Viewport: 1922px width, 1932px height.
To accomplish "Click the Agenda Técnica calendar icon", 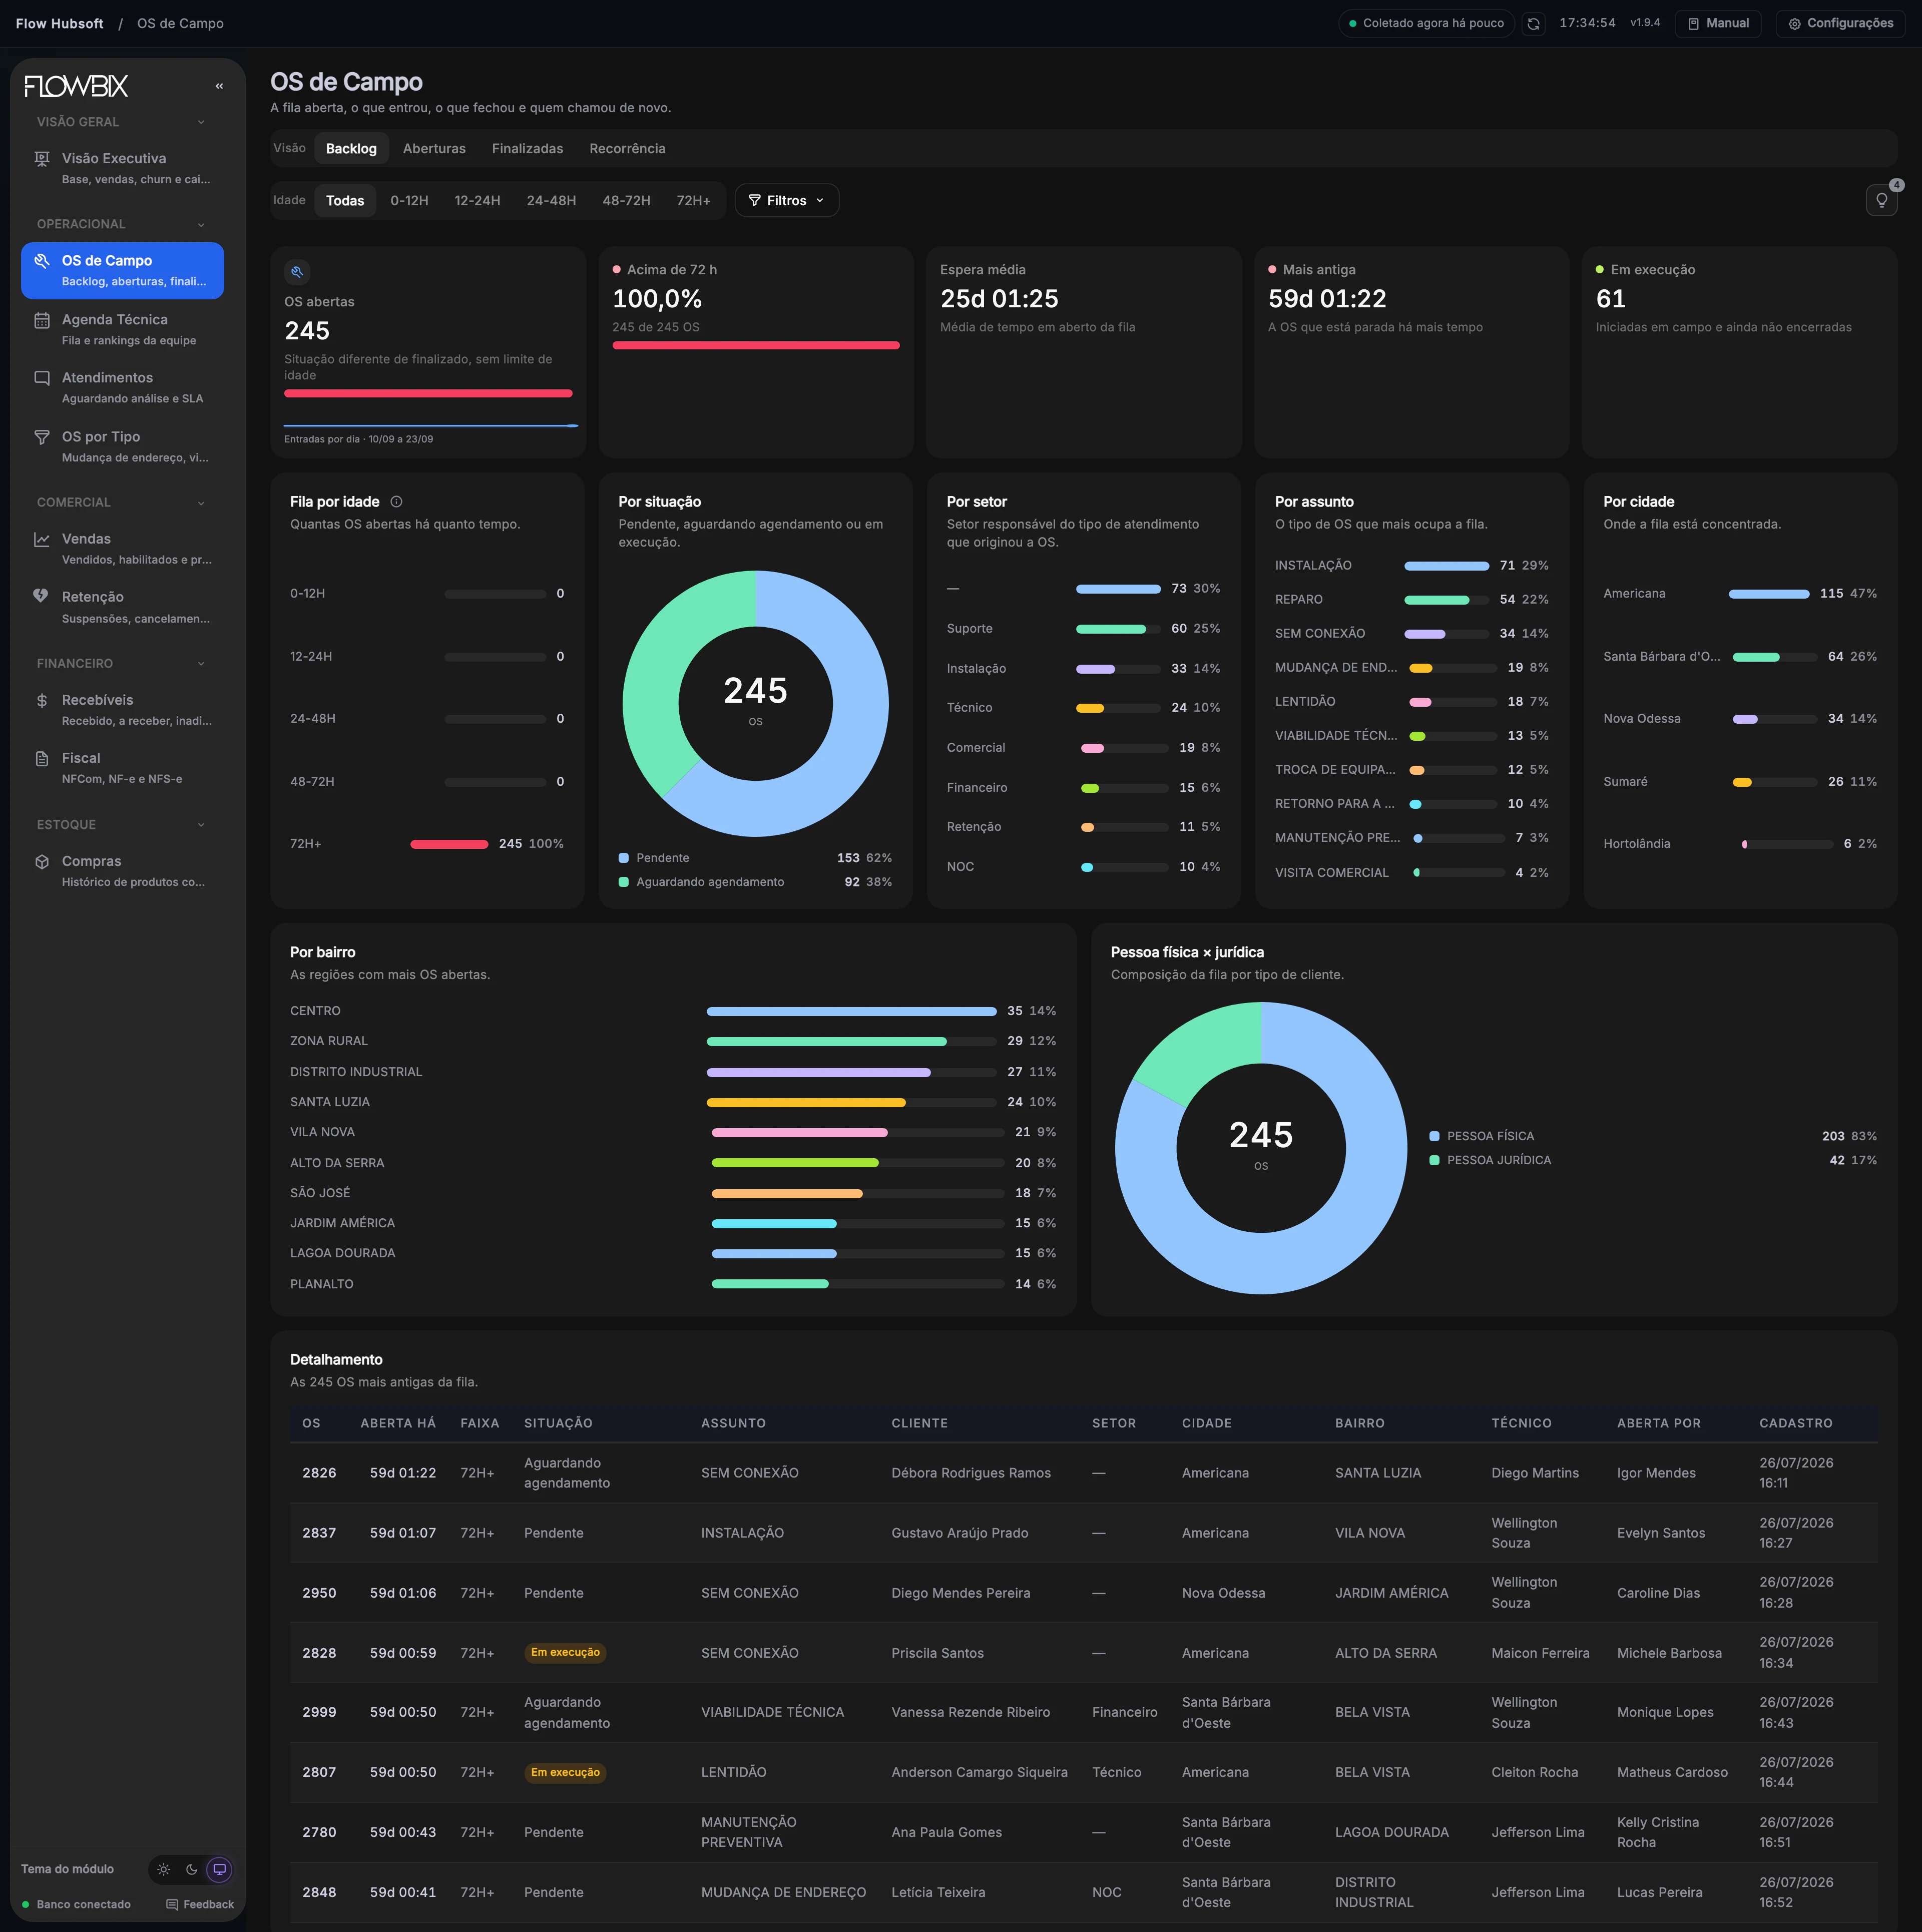I will [x=42, y=320].
